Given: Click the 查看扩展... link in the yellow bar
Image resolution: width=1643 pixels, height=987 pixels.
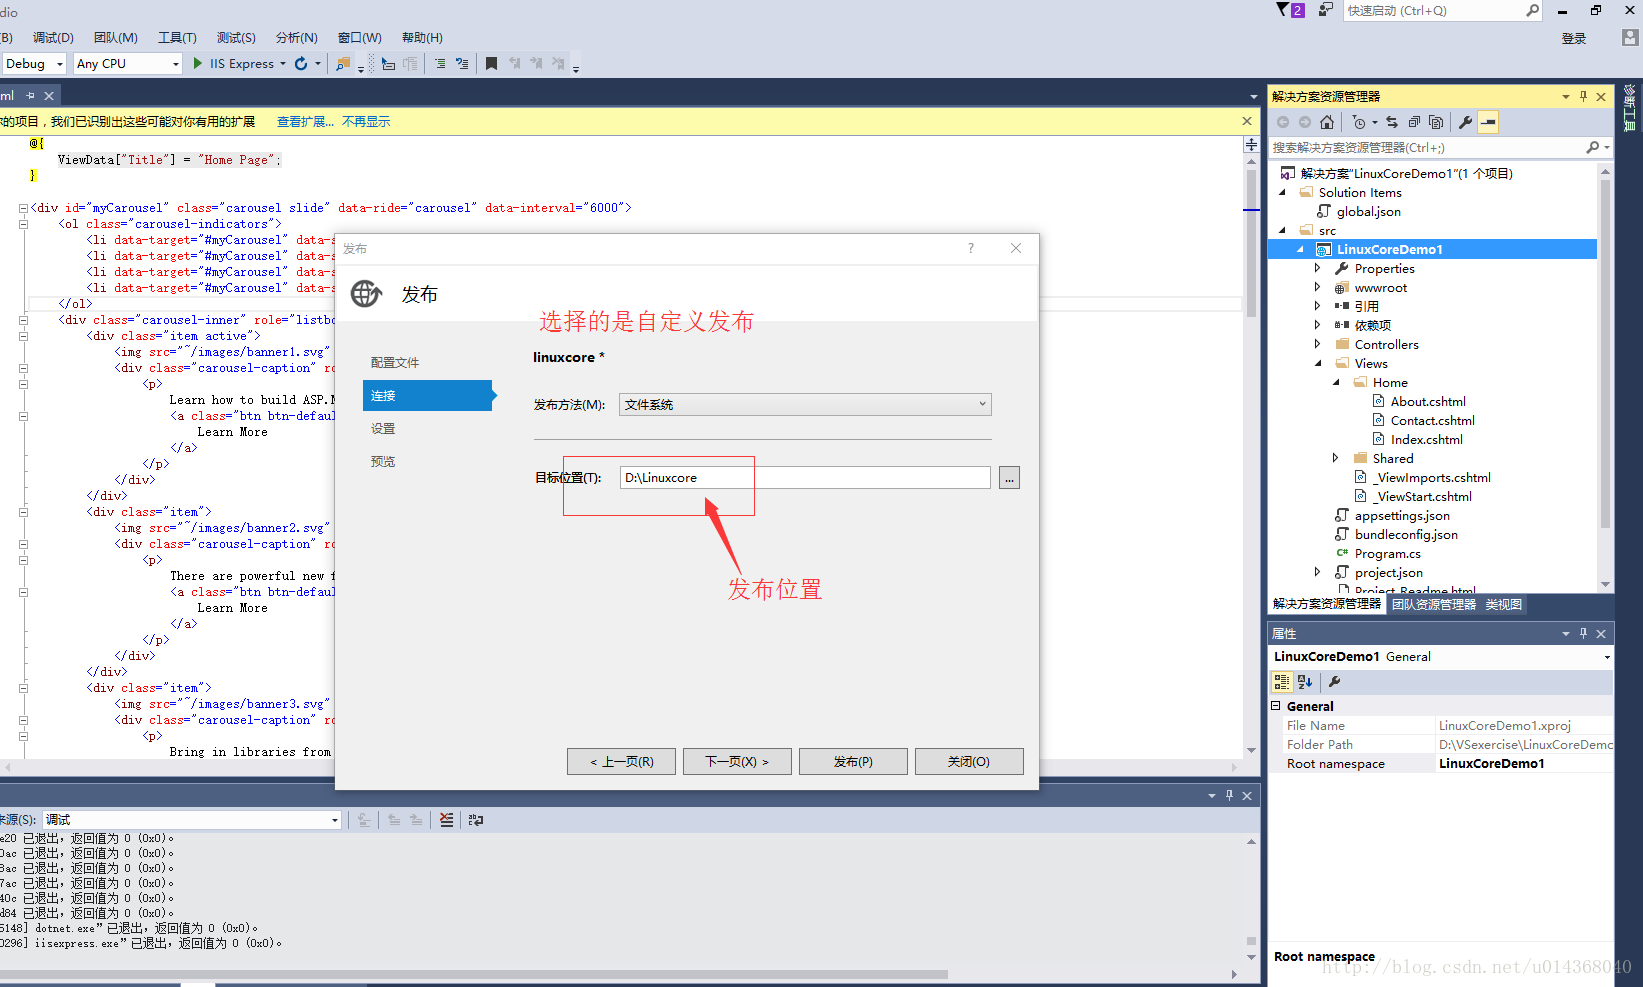Looking at the screenshot, I should point(305,122).
